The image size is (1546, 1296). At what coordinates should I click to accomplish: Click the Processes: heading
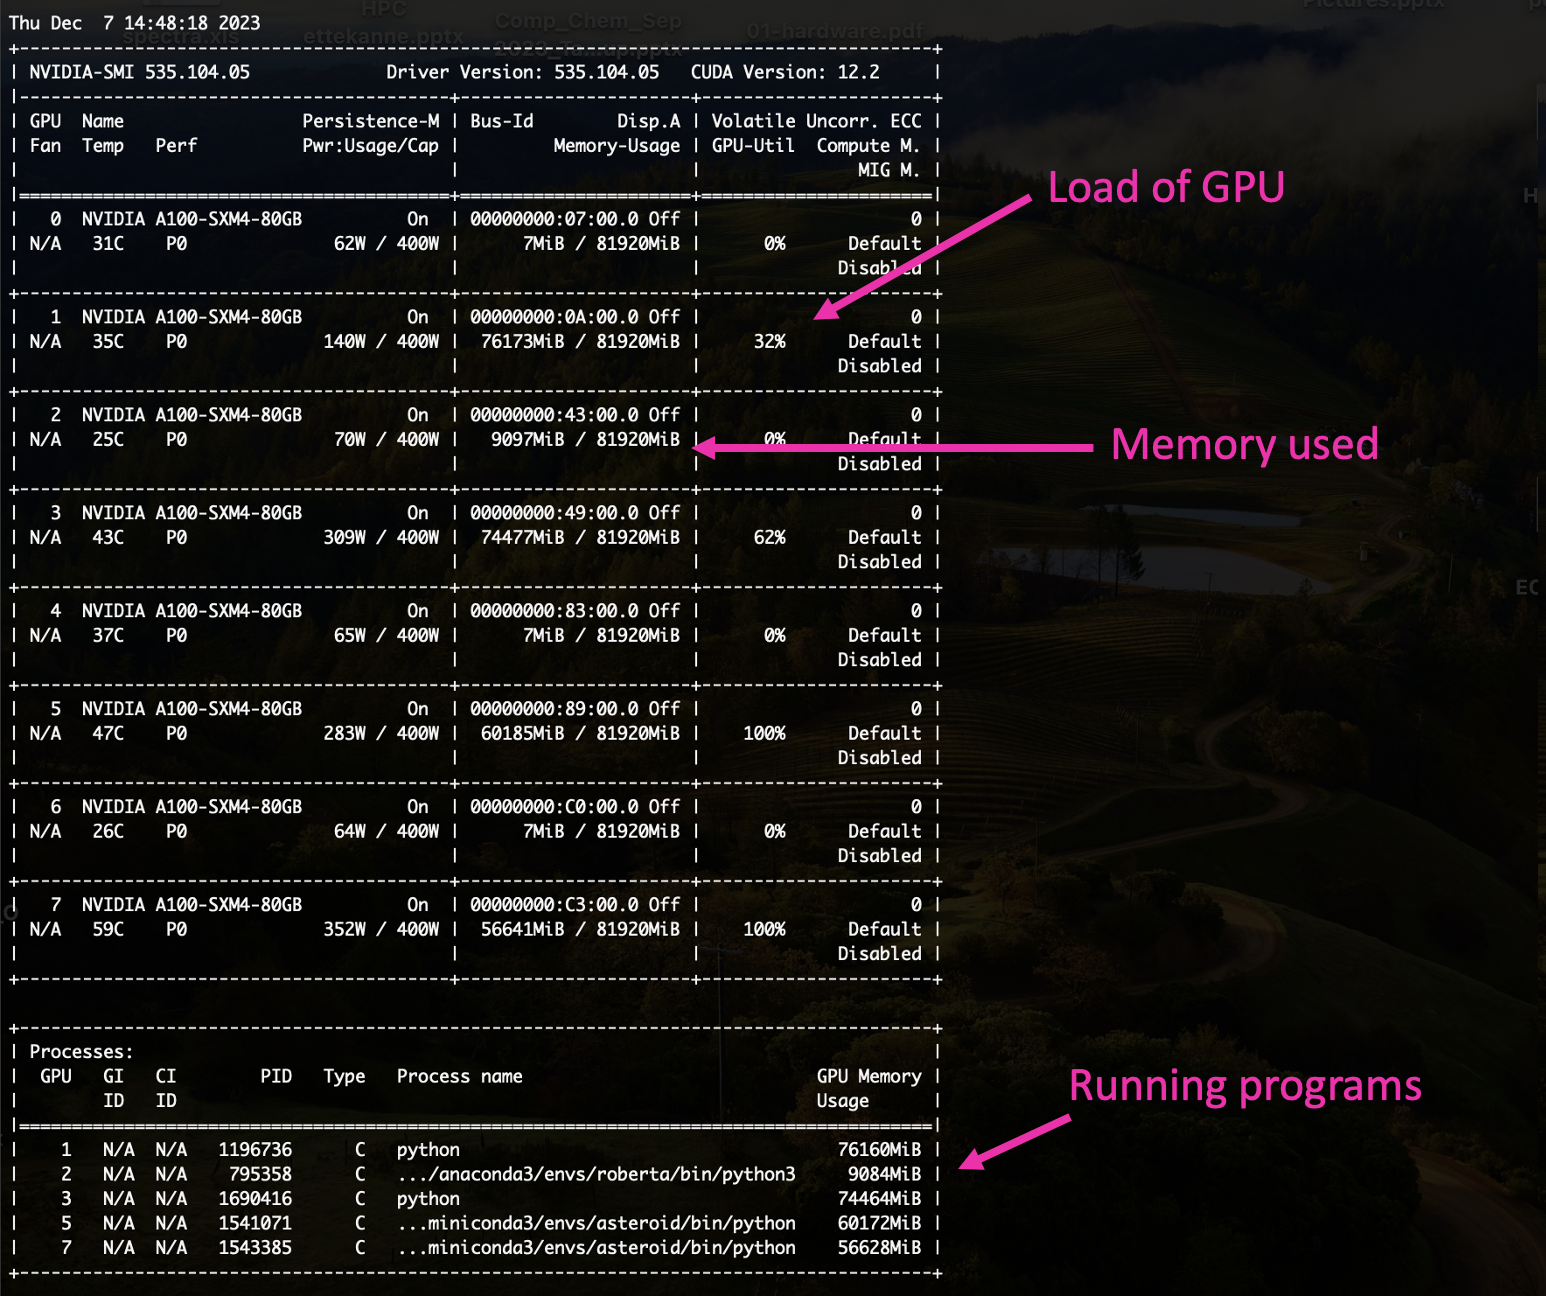pos(81,1052)
